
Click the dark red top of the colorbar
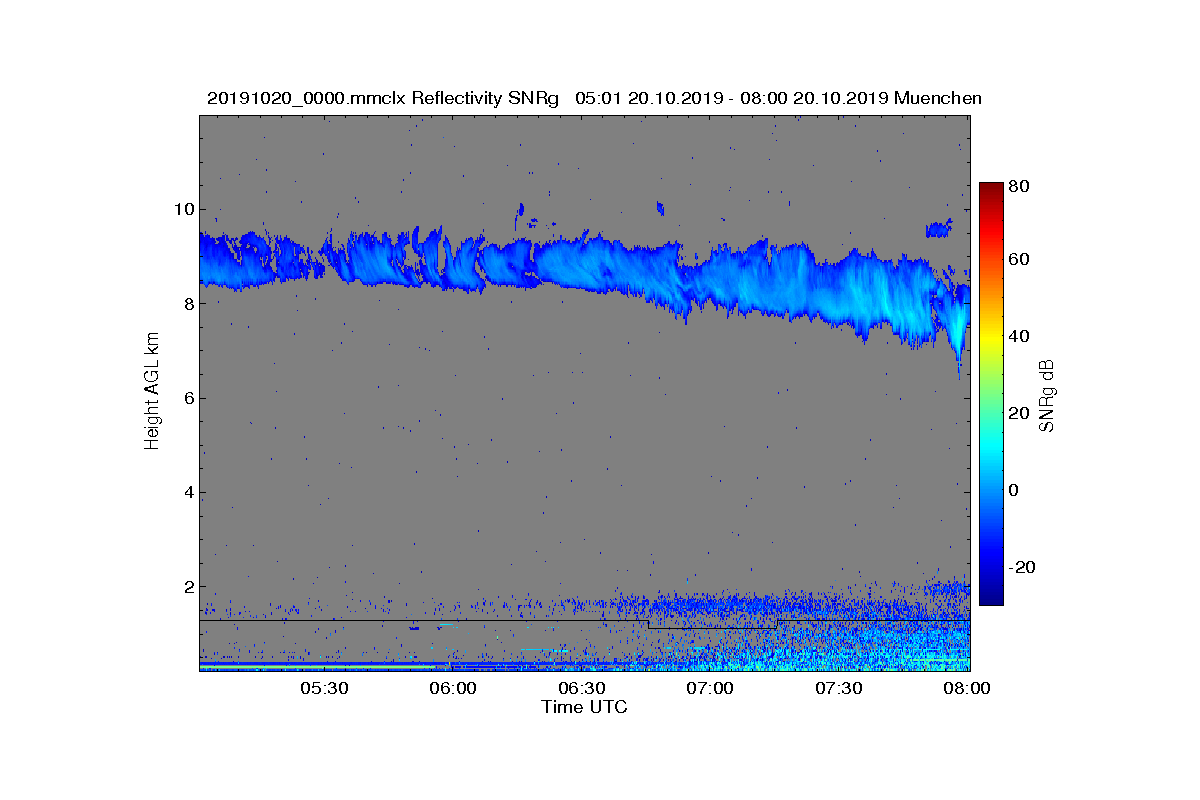click(x=990, y=188)
